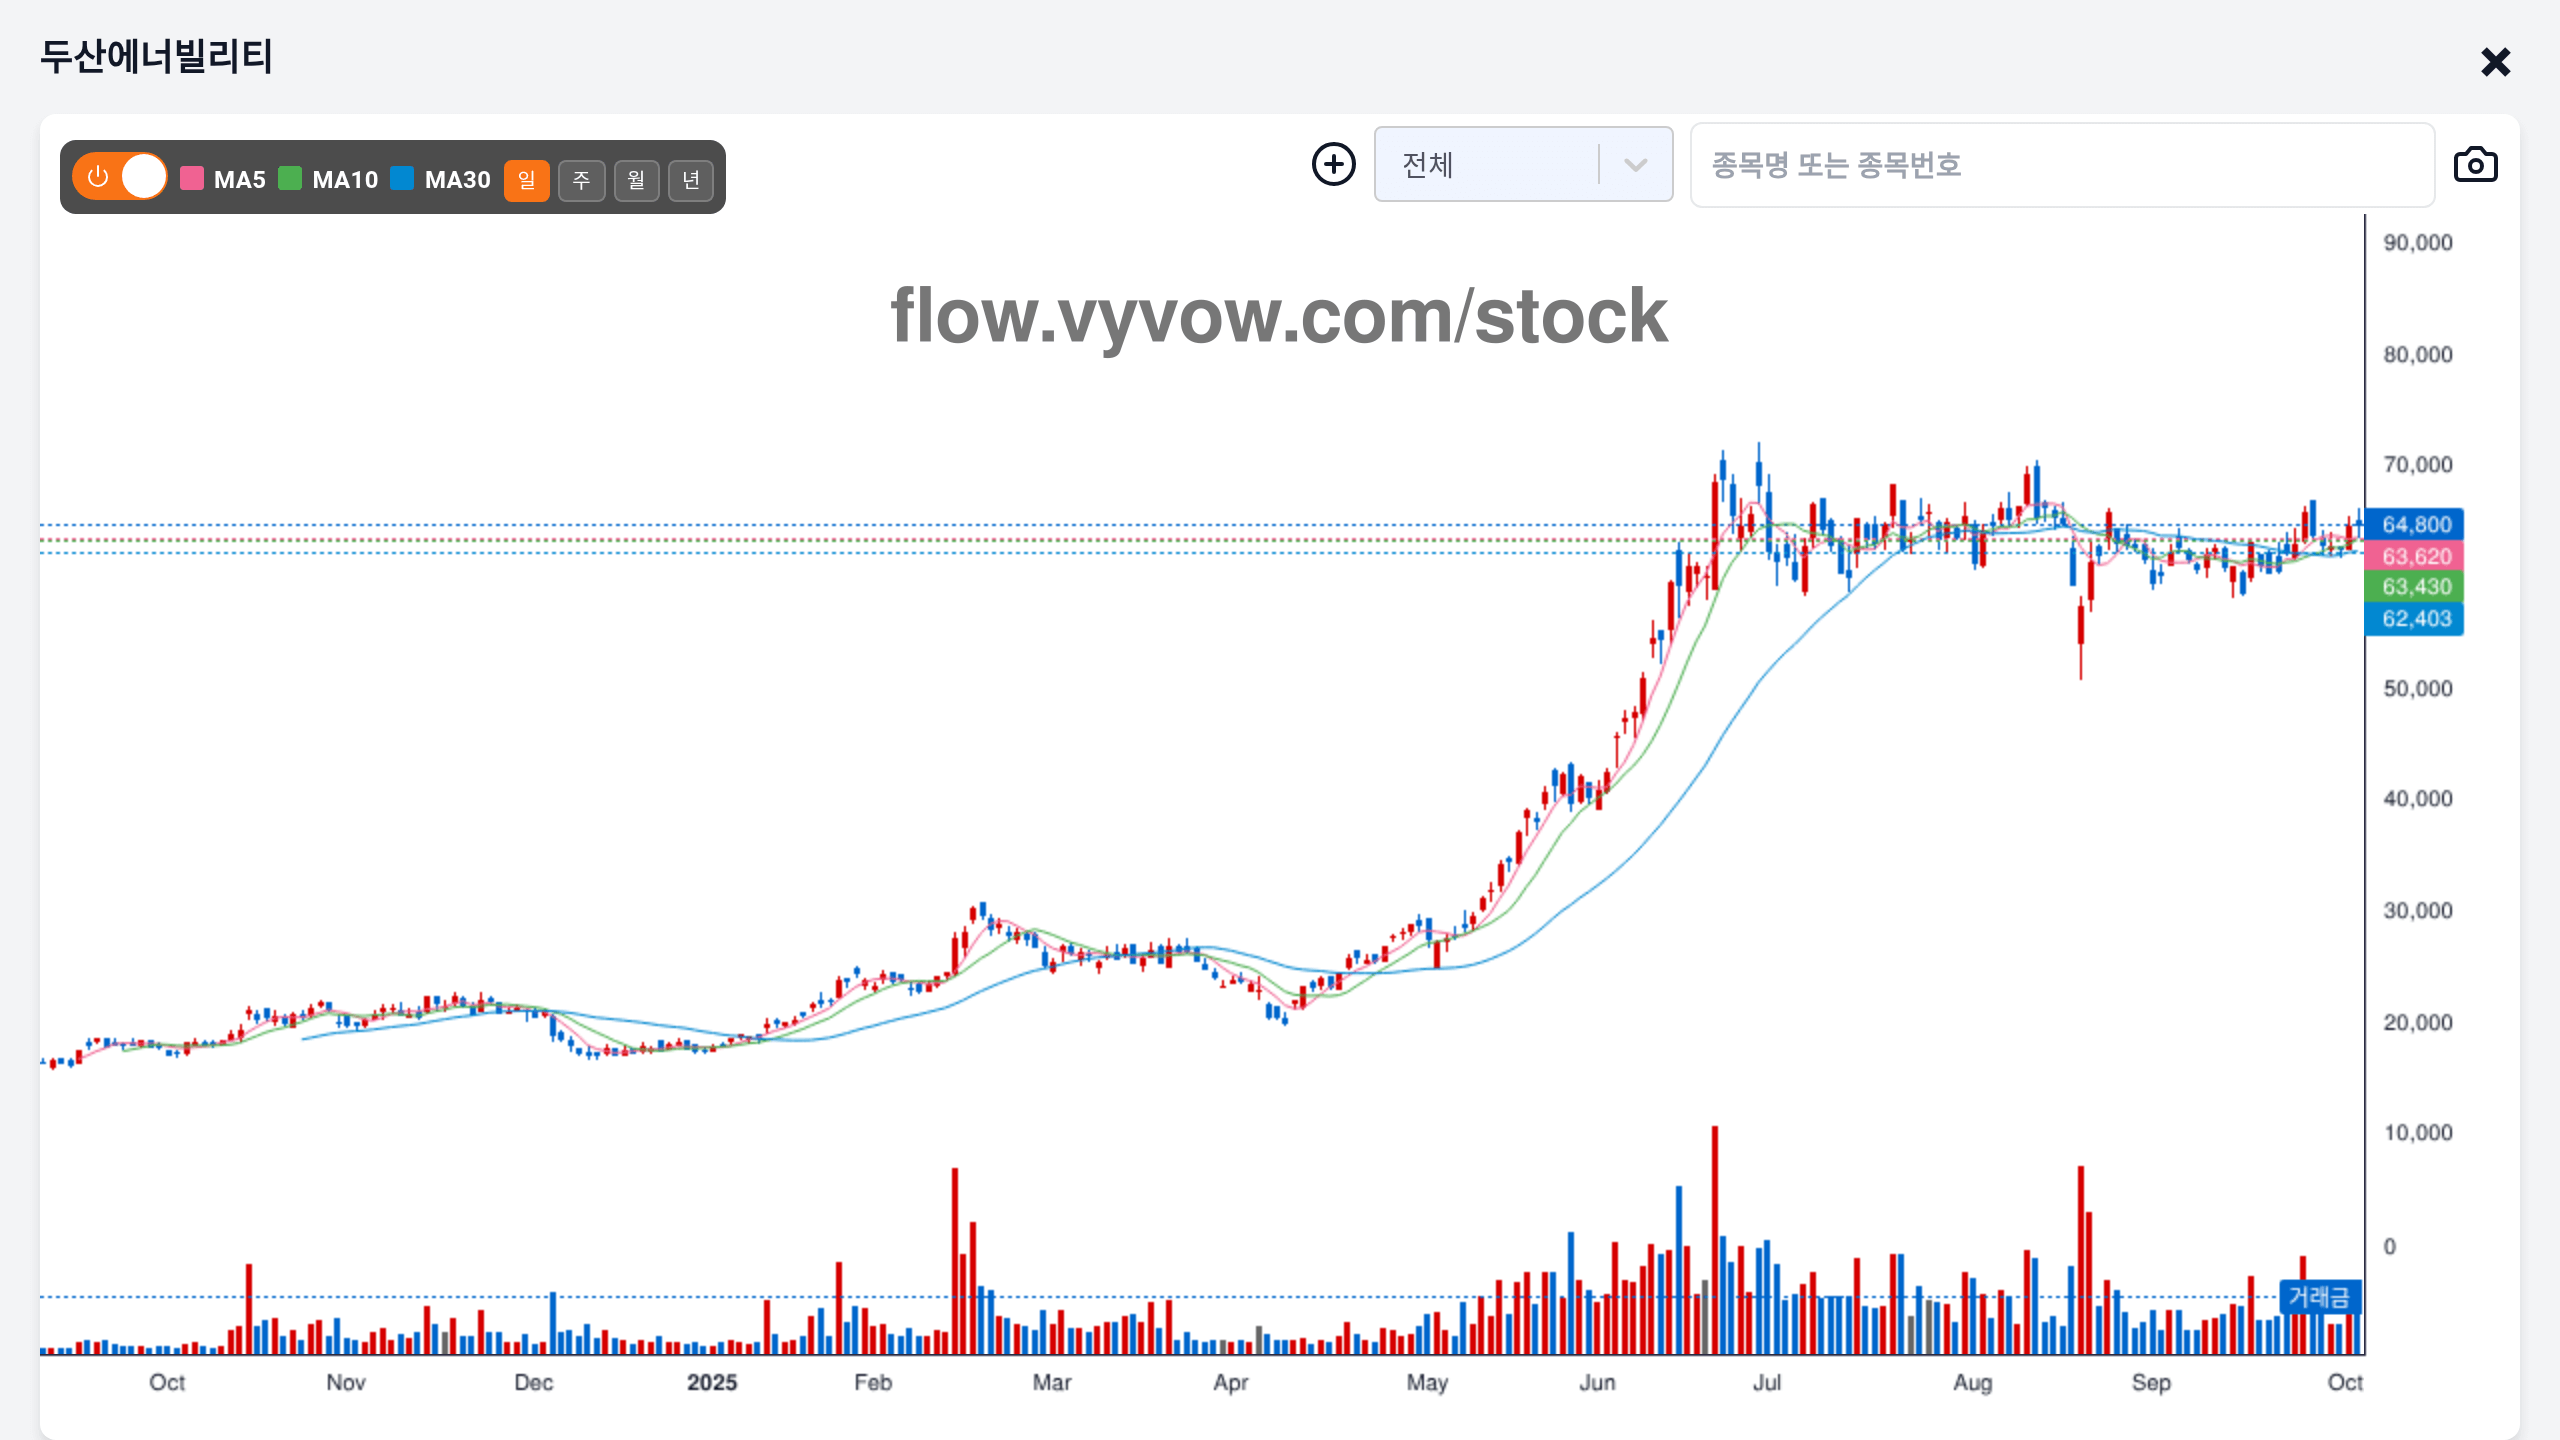The height and width of the screenshot is (1440, 2560).
Task: Click the circled plus add icon
Action: [1333, 165]
